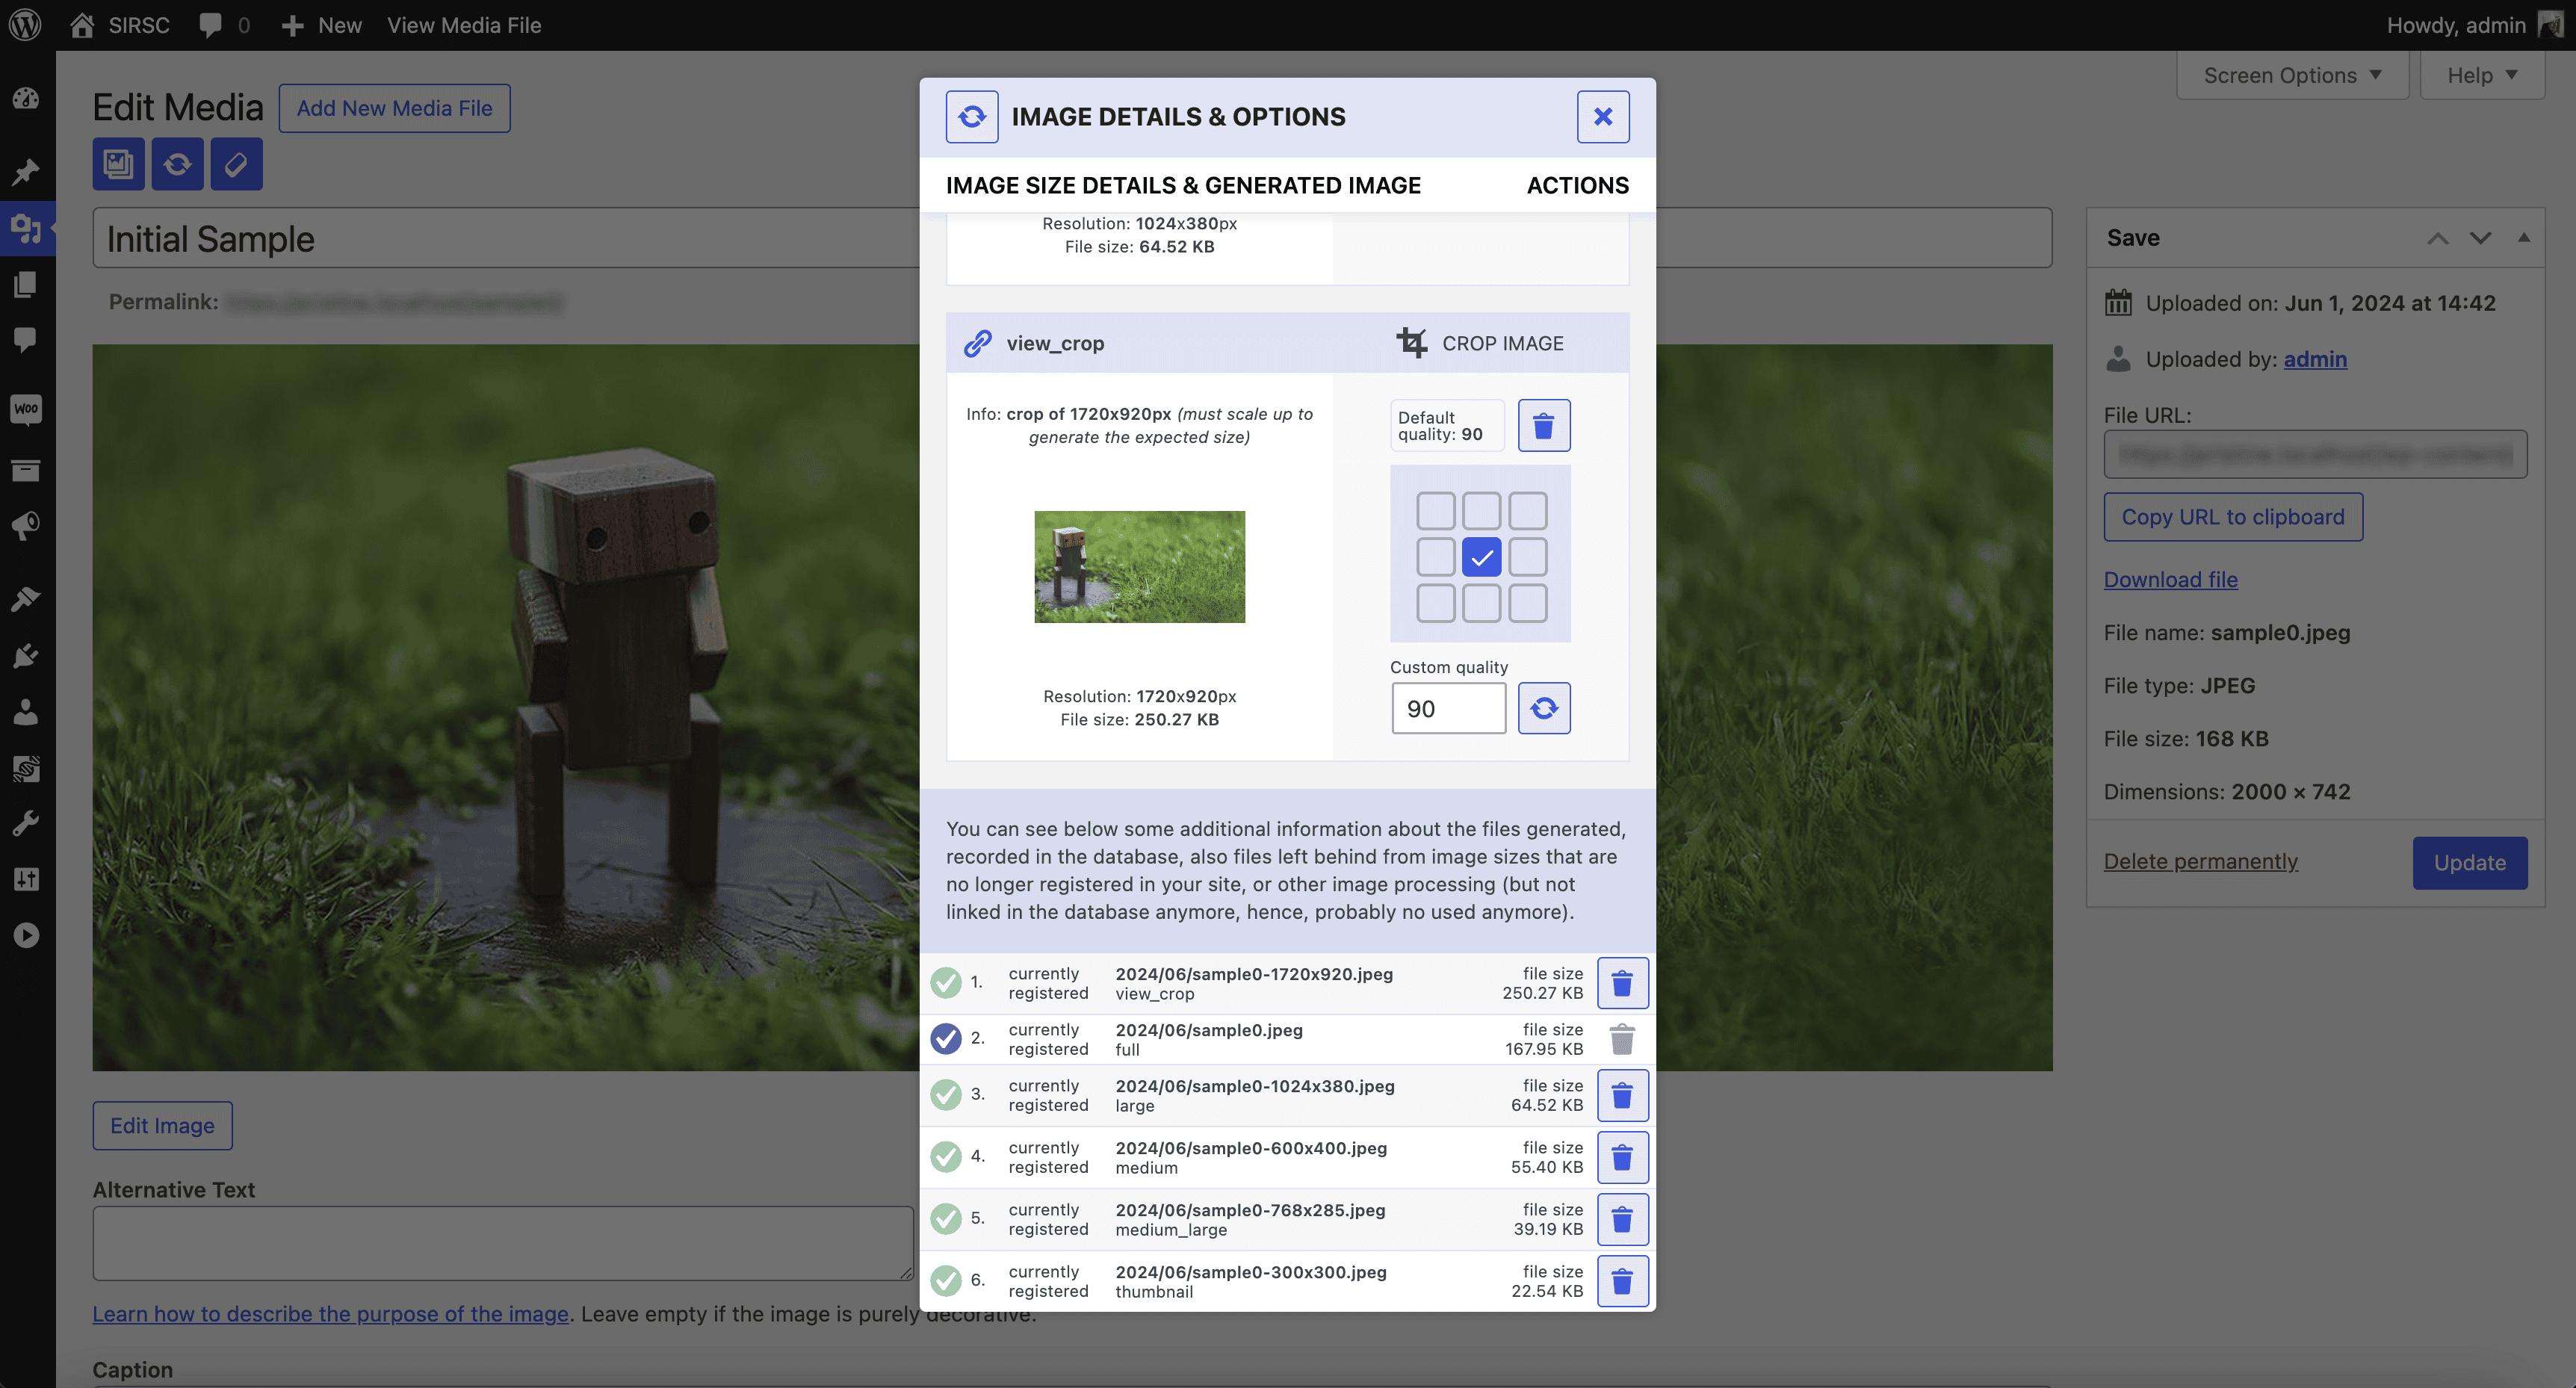Viewport: 2576px width, 1388px height.
Task: Open the WooCommerce sidebar icon
Action: [26, 409]
